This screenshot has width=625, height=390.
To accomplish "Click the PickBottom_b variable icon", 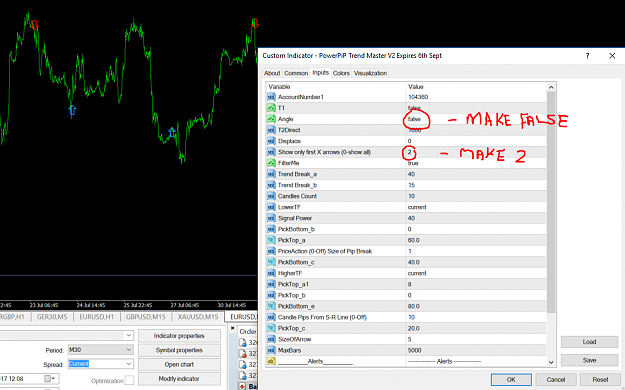I will click(x=271, y=229).
